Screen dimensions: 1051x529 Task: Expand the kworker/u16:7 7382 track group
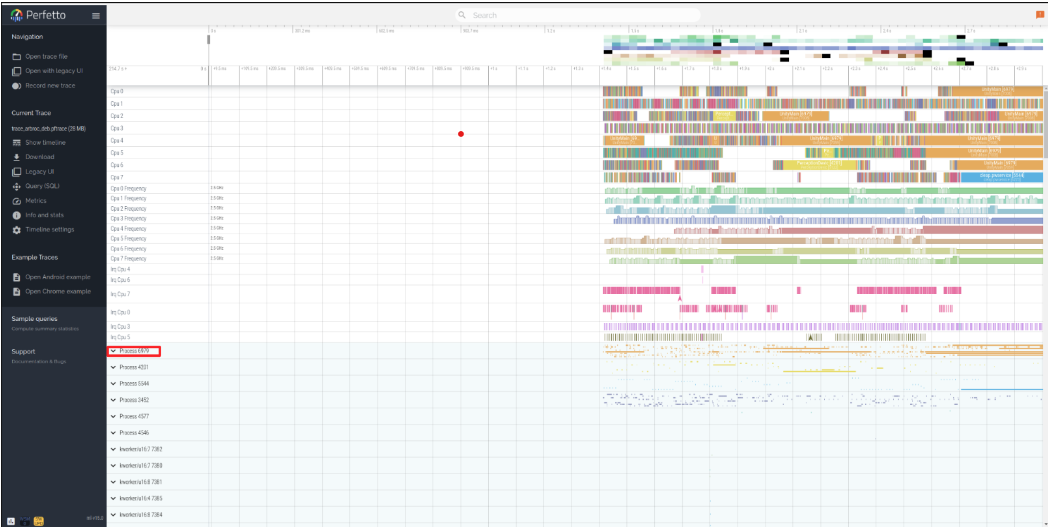[x=113, y=449]
